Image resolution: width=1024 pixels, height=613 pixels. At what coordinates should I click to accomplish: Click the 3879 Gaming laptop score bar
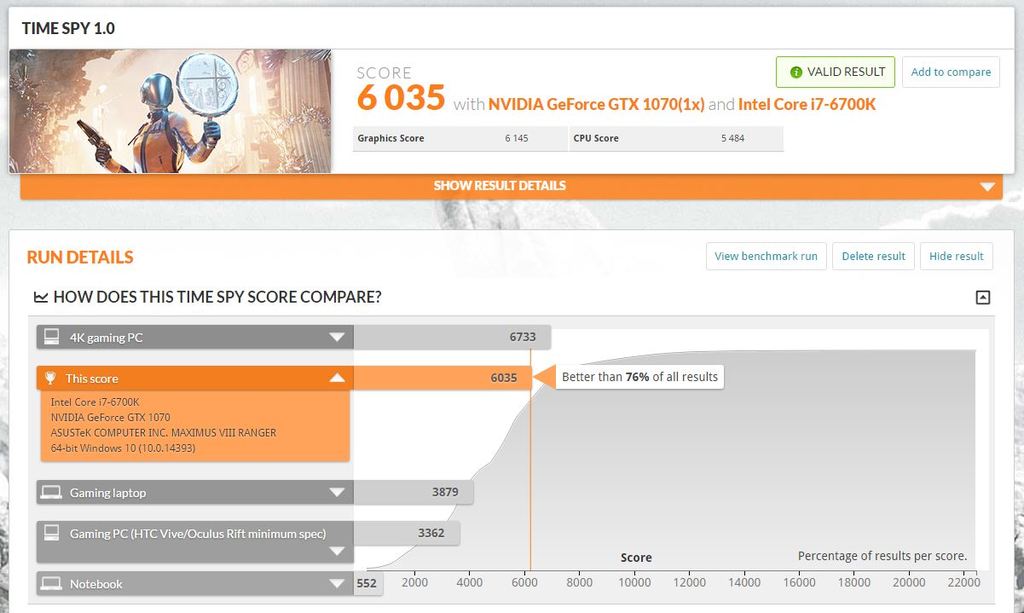click(x=413, y=492)
